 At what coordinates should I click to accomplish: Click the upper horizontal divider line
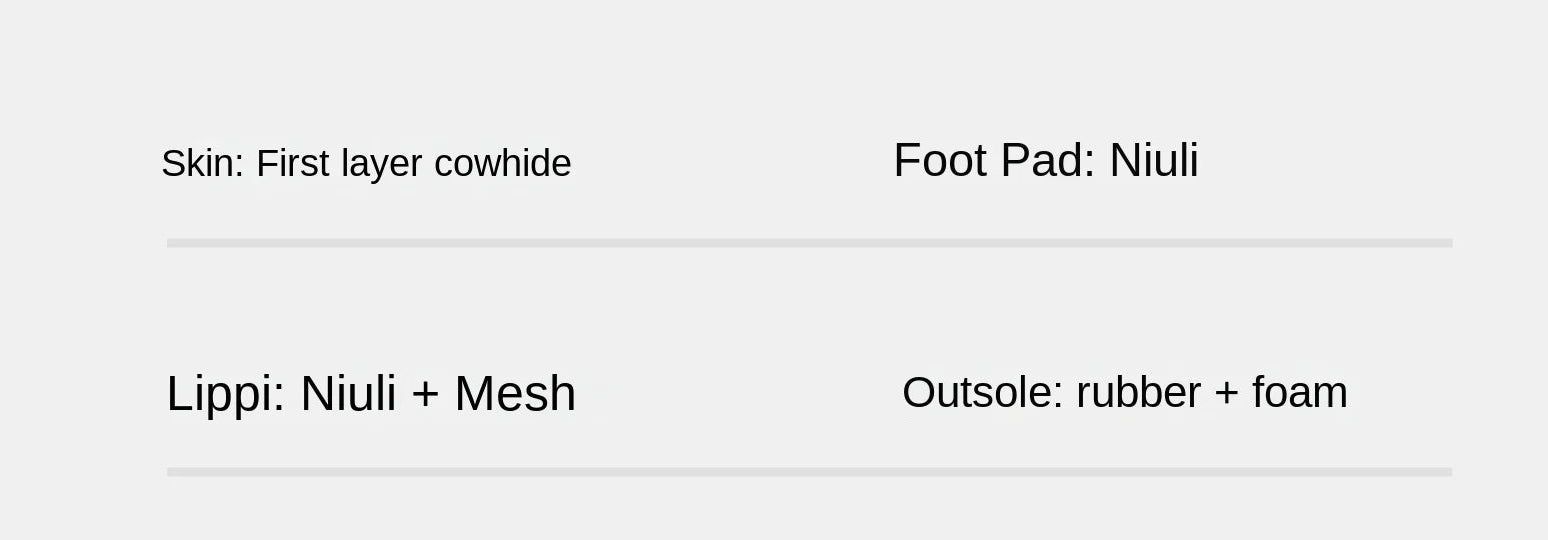(809, 243)
